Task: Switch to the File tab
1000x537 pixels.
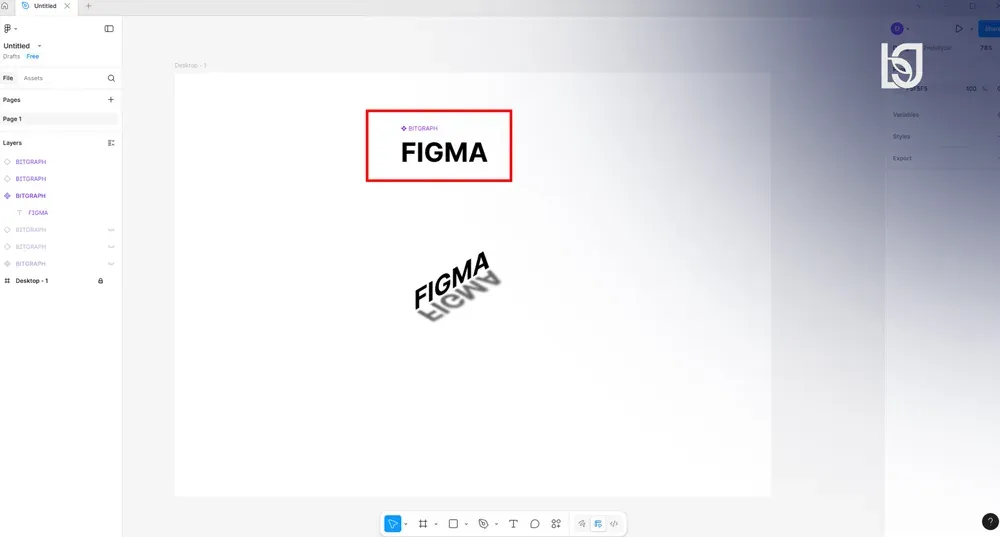Action: tap(8, 78)
